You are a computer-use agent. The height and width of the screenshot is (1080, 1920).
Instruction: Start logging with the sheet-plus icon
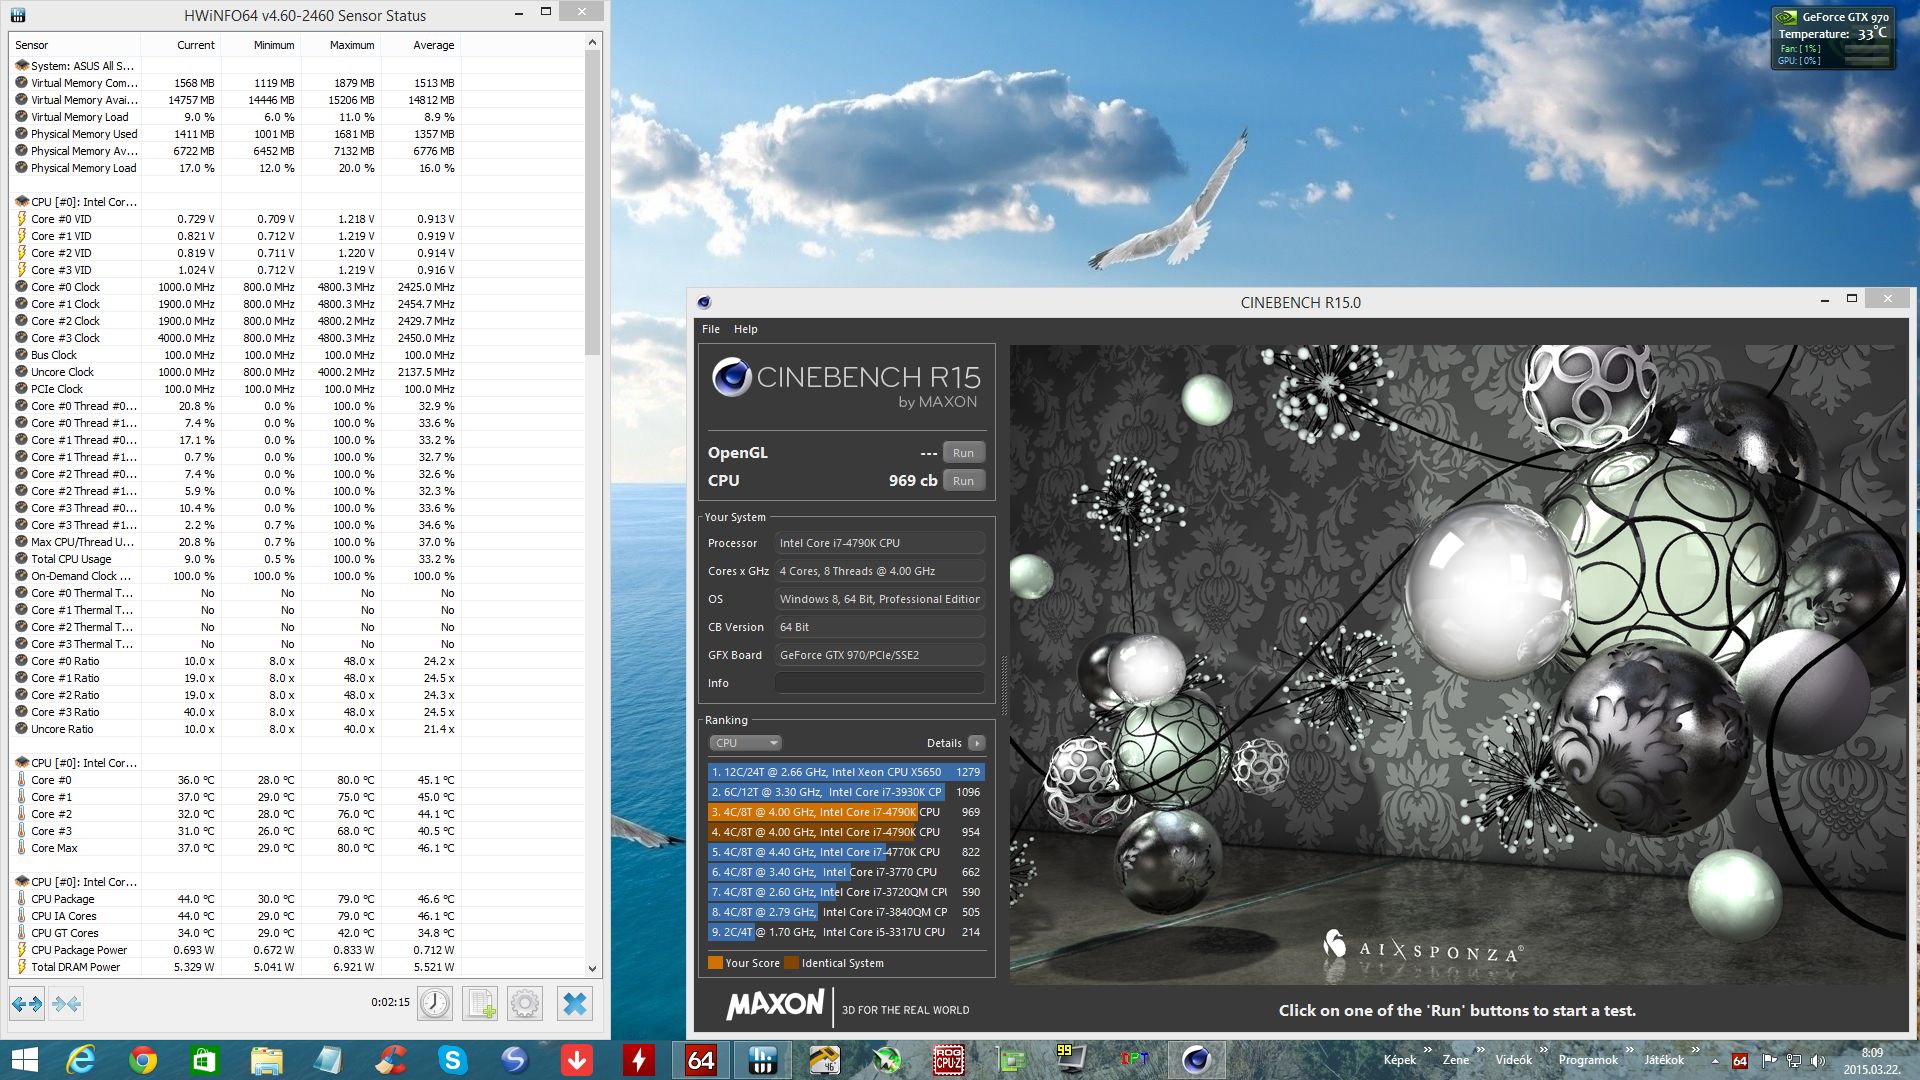[x=480, y=1003]
